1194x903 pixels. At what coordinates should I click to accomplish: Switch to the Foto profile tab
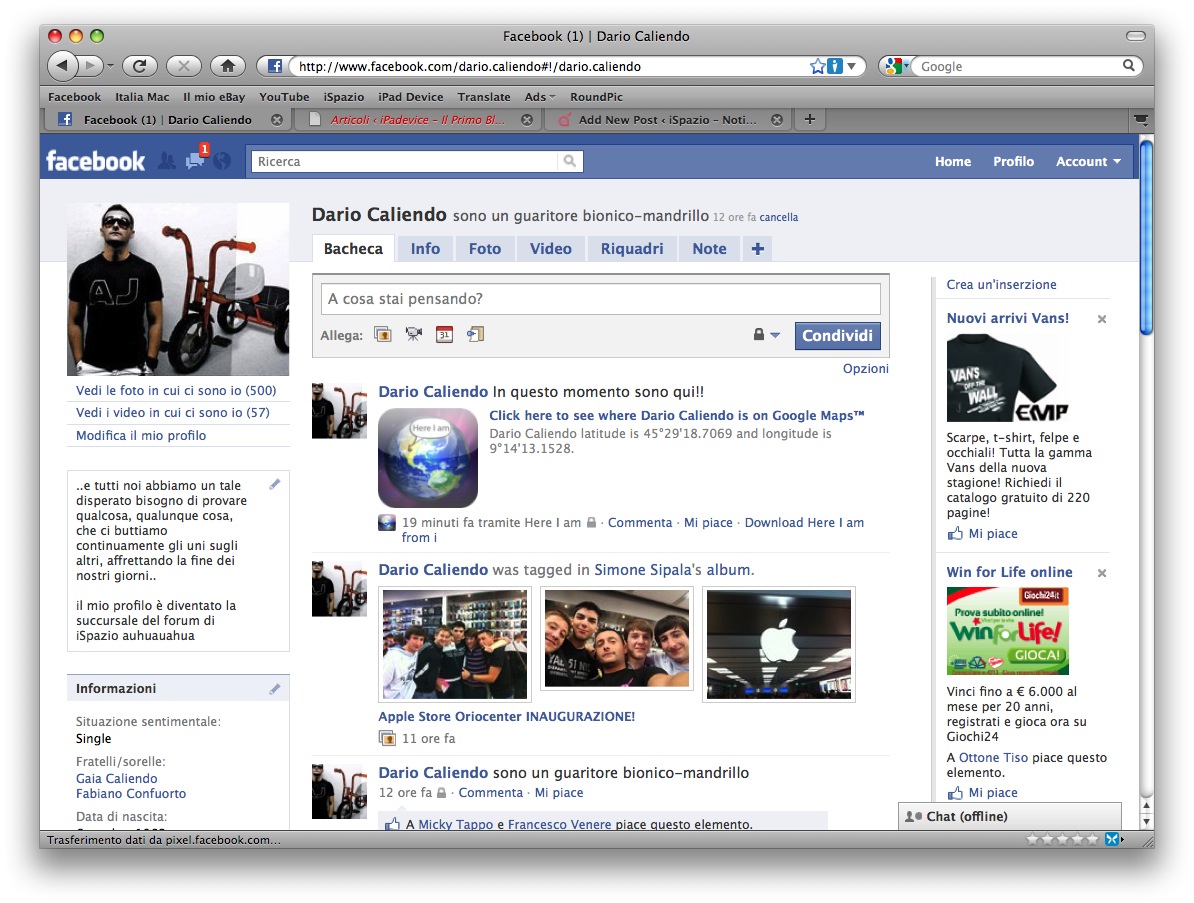point(485,249)
